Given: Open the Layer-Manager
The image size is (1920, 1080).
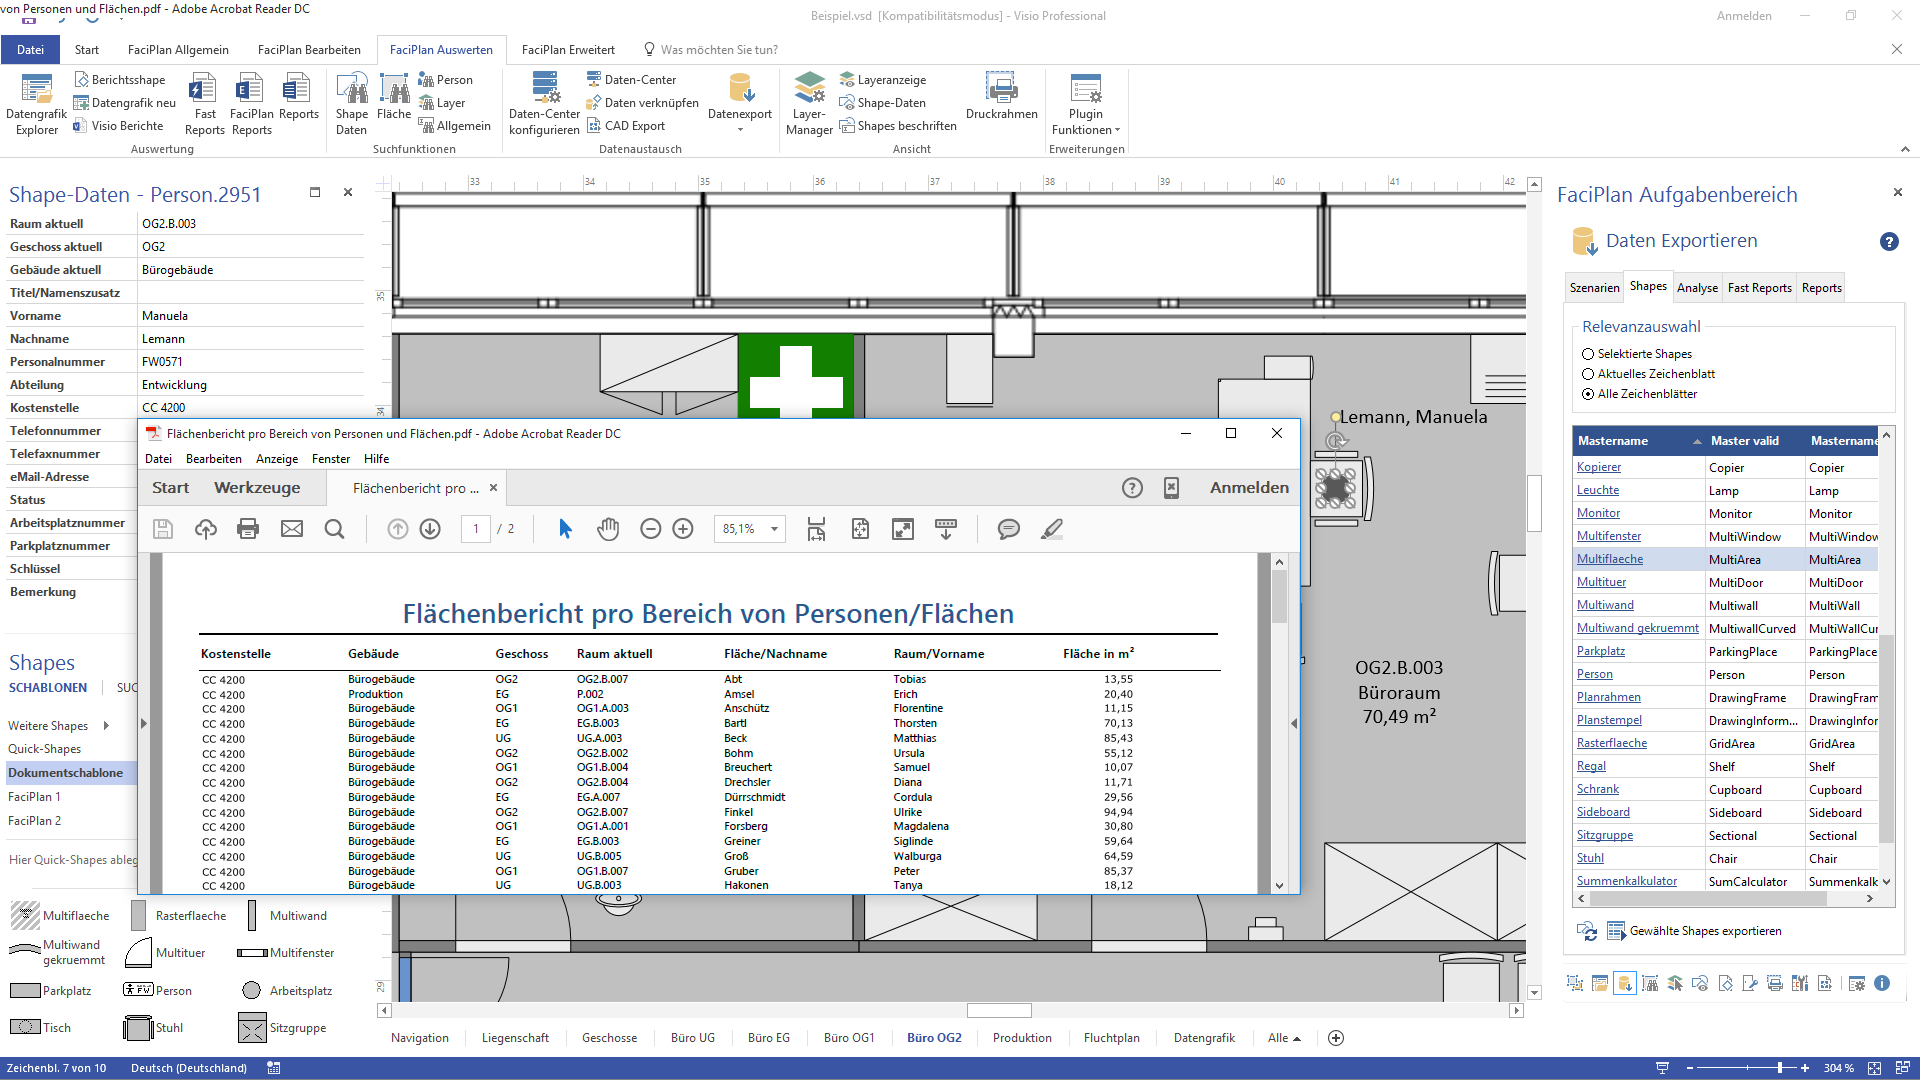Looking at the screenshot, I should [809, 104].
